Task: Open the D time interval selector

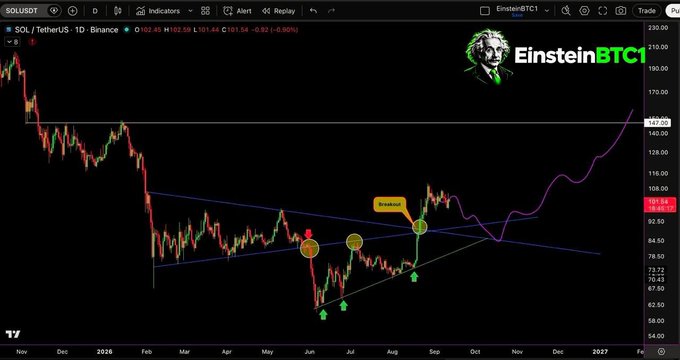Action: [95, 11]
